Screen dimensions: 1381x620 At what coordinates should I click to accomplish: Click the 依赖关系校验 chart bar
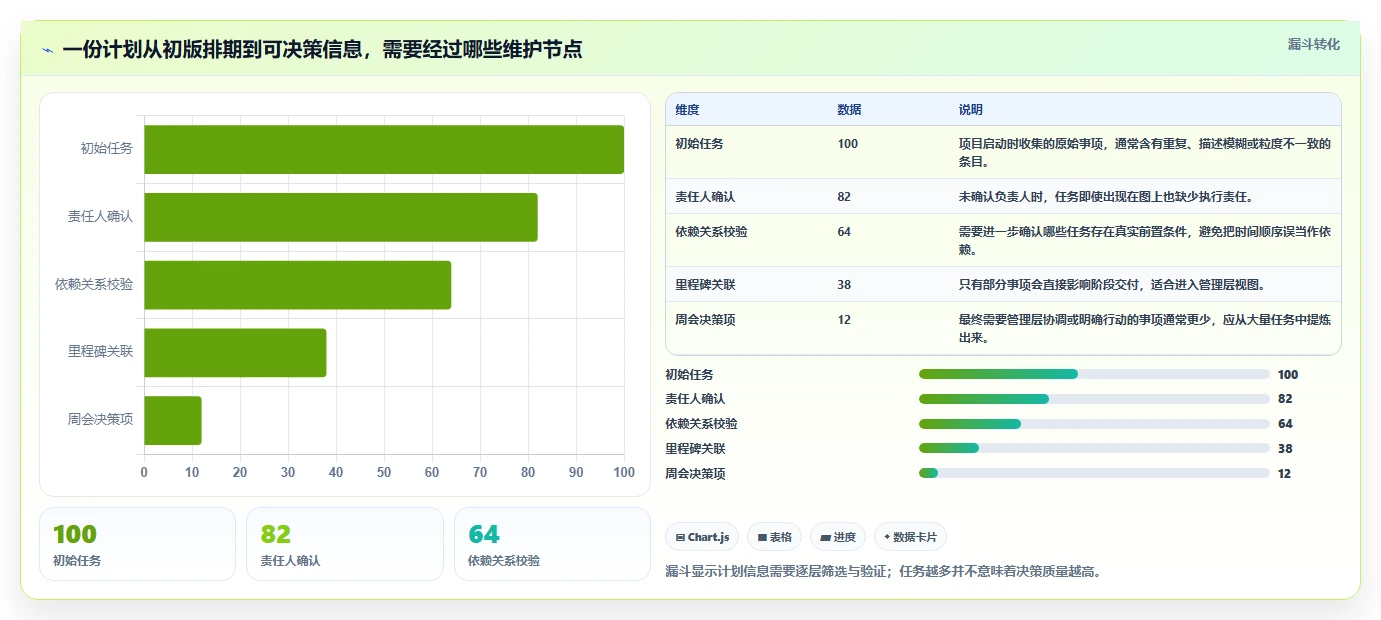coord(298,285)
